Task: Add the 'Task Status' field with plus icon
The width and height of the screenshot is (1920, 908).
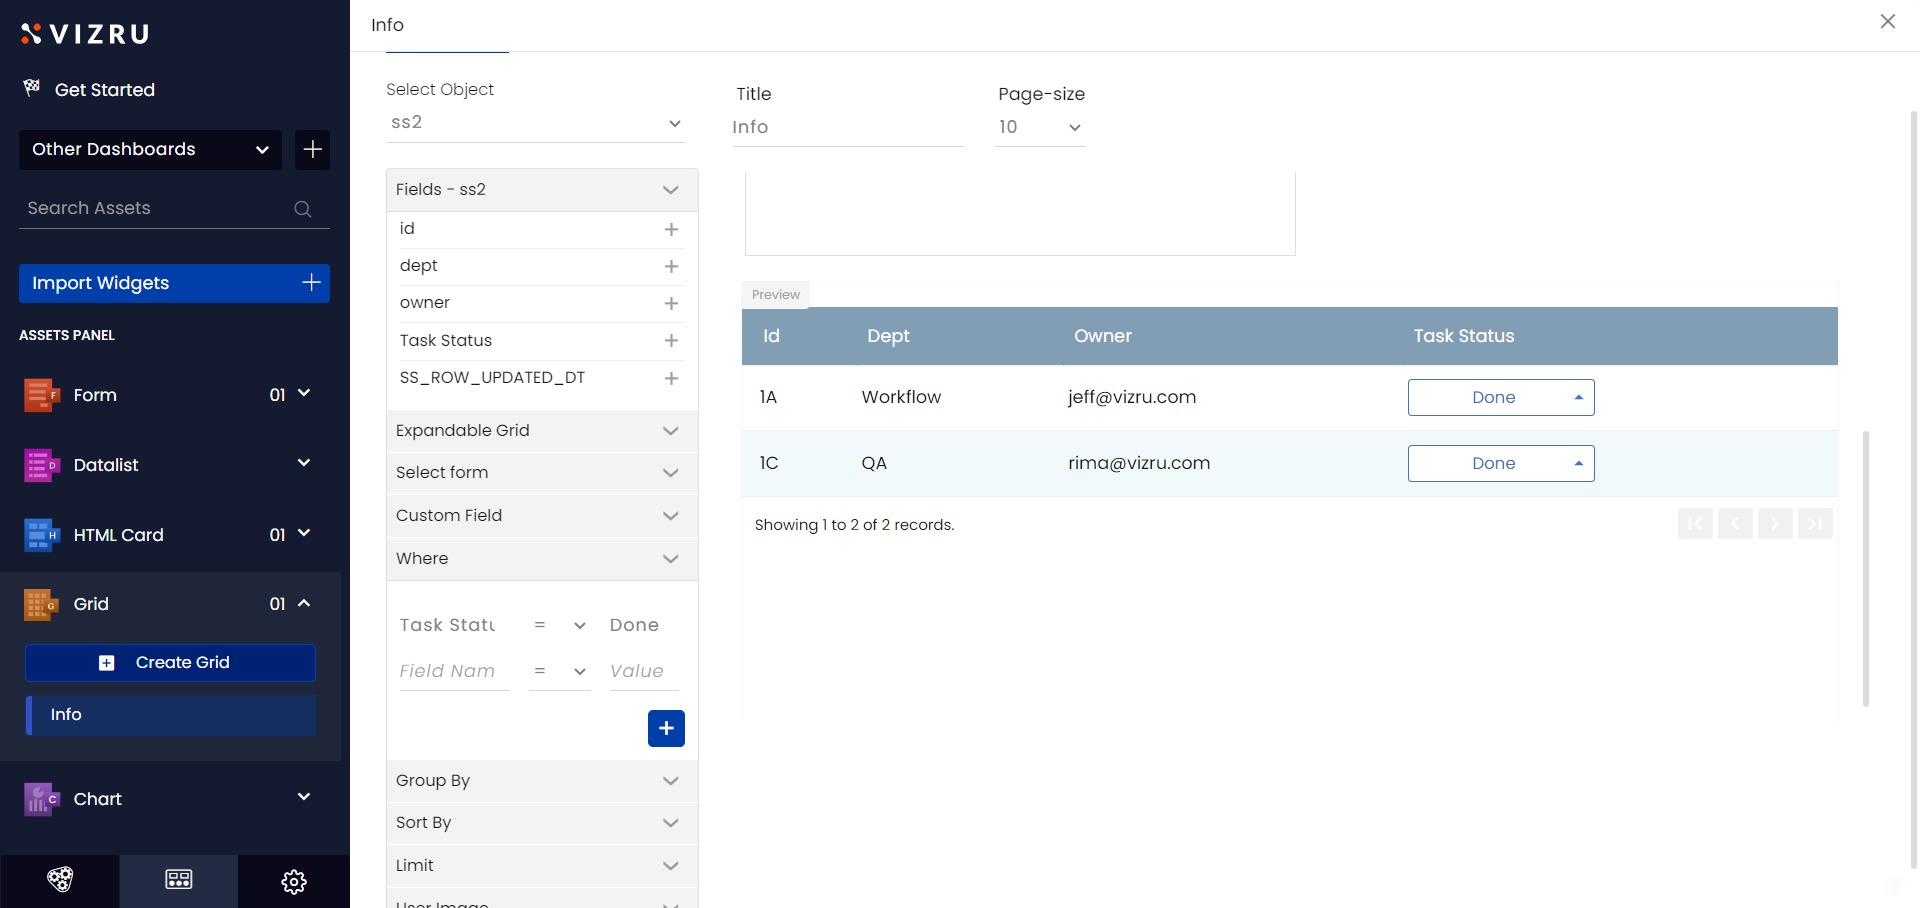Action: [x=671, y=341]
